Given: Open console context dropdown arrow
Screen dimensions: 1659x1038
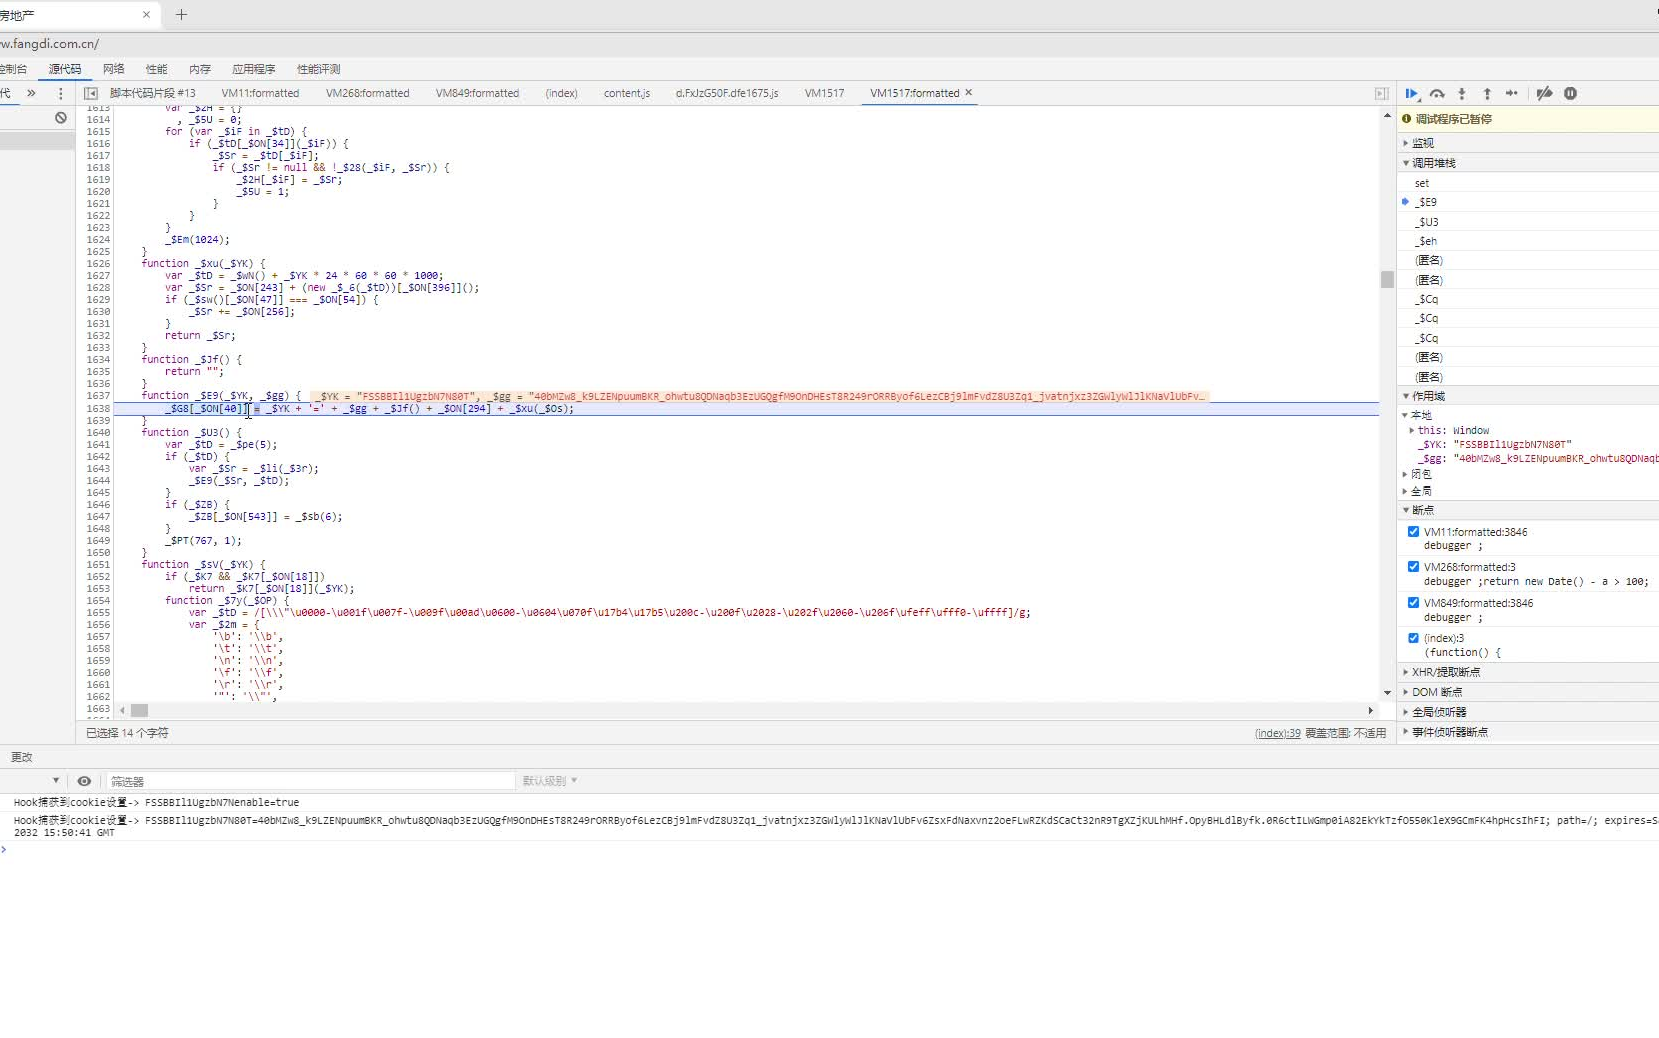Looking at the screenshot, I should pyautogui.click(x=56, y=781).
